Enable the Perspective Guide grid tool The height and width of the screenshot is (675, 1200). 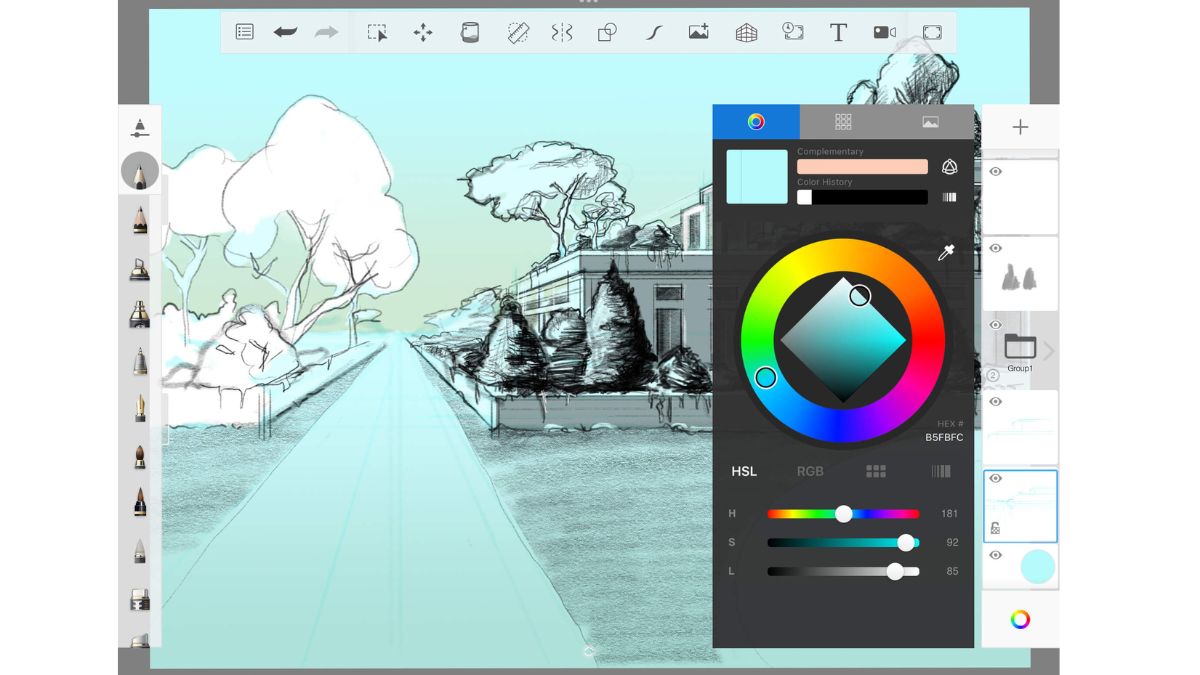[x=746, y=32]
